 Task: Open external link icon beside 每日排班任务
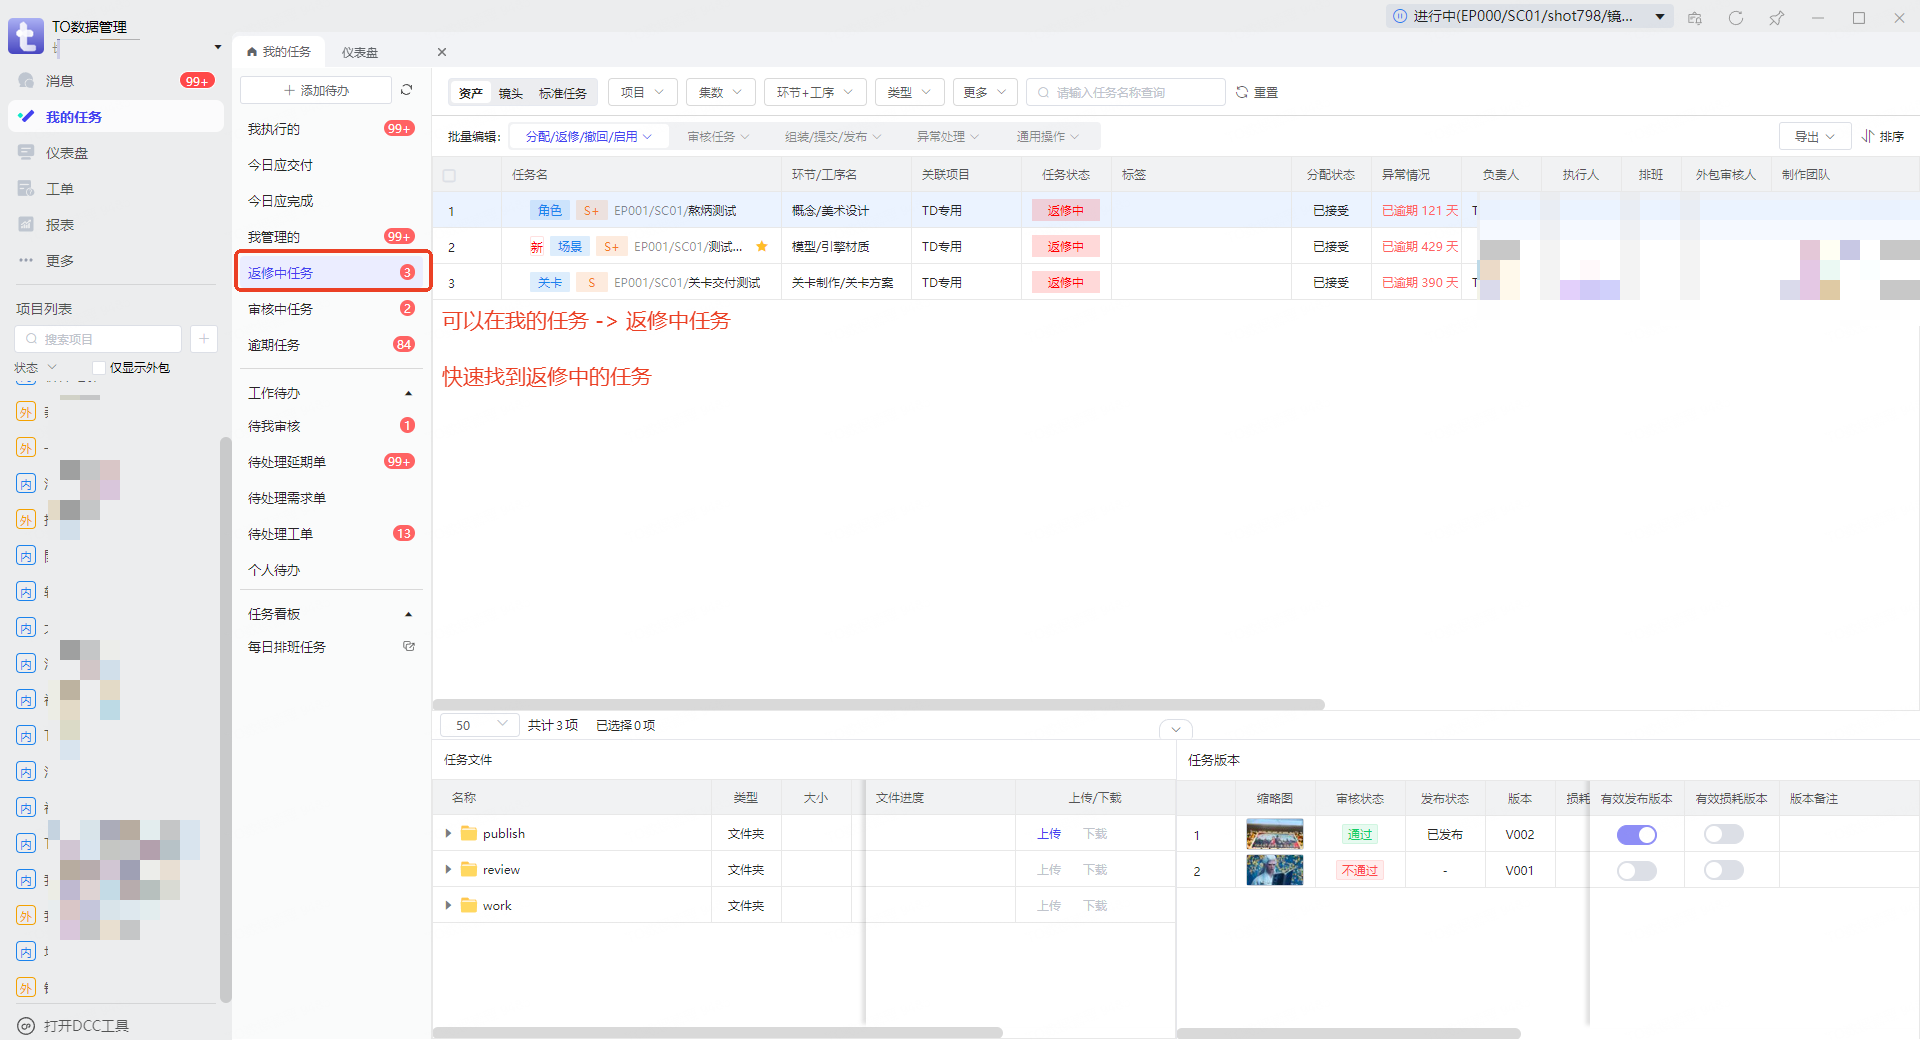[x=409, y=646]
